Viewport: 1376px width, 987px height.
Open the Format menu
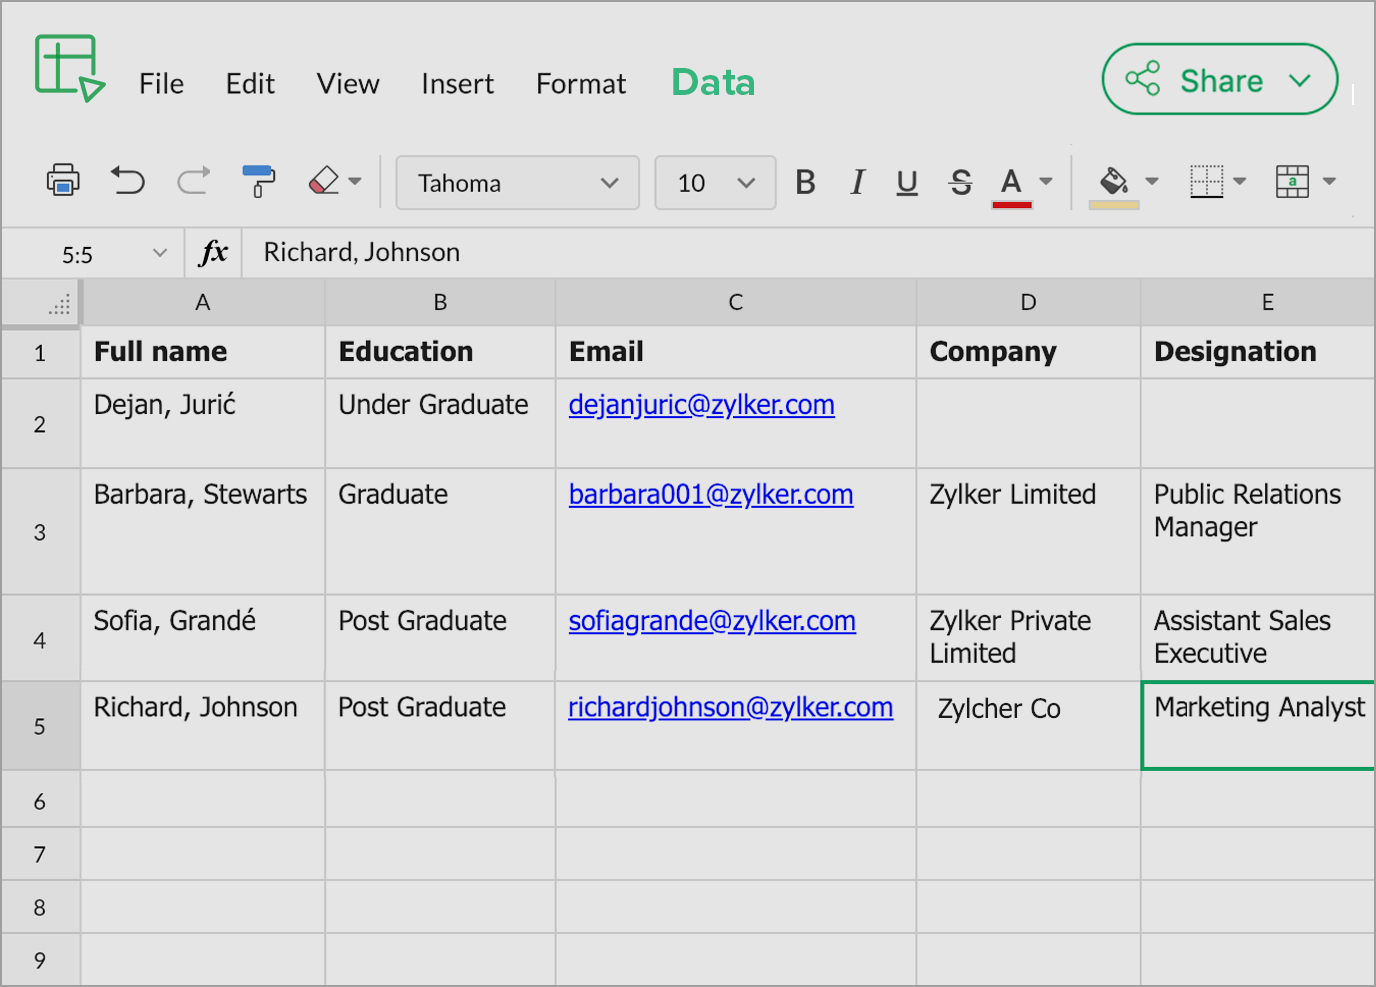pos(581,84)
